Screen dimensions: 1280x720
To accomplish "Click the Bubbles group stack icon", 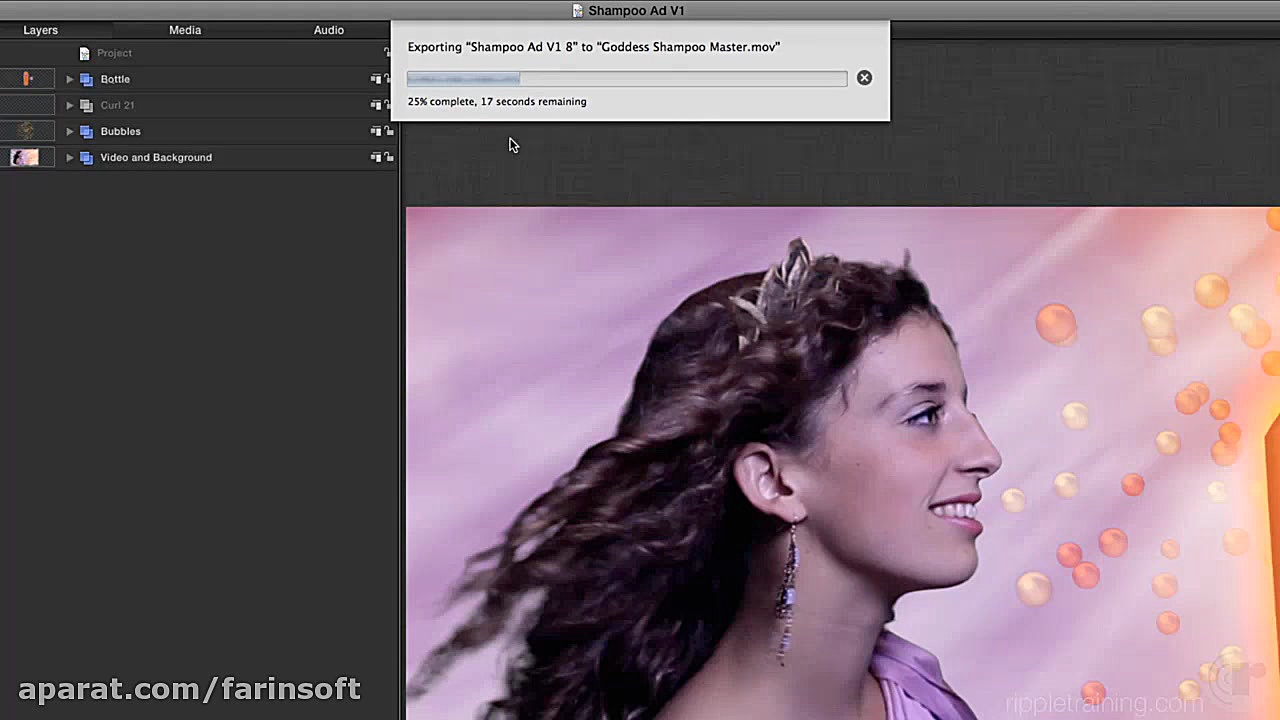I will 86,131.
